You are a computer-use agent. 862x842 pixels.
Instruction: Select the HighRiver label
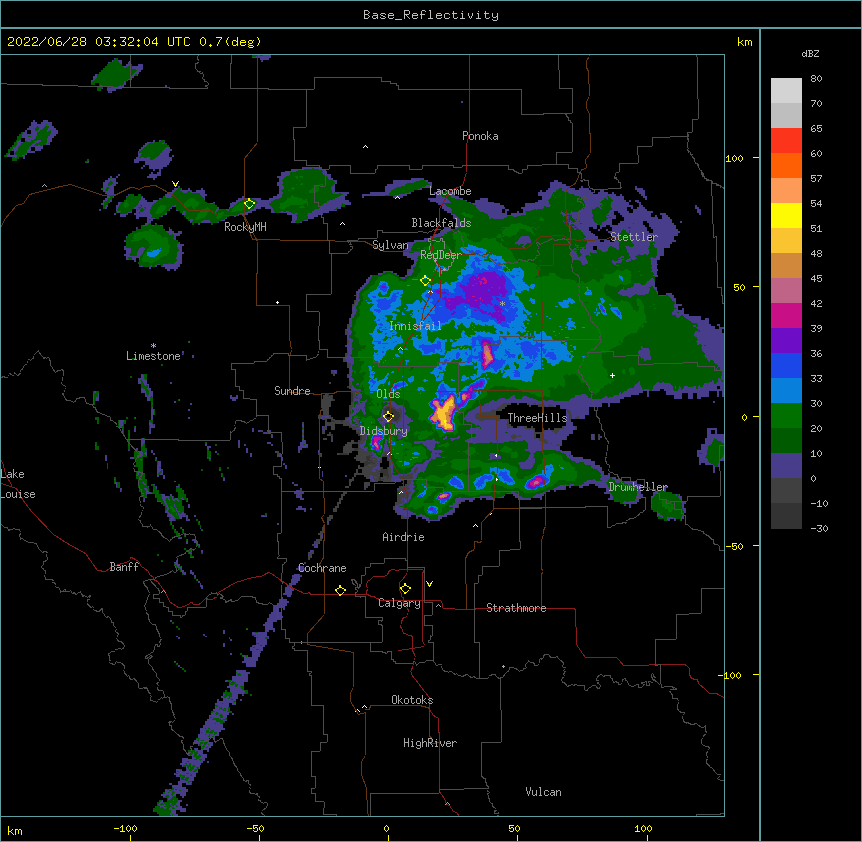(x=430, y=743)
